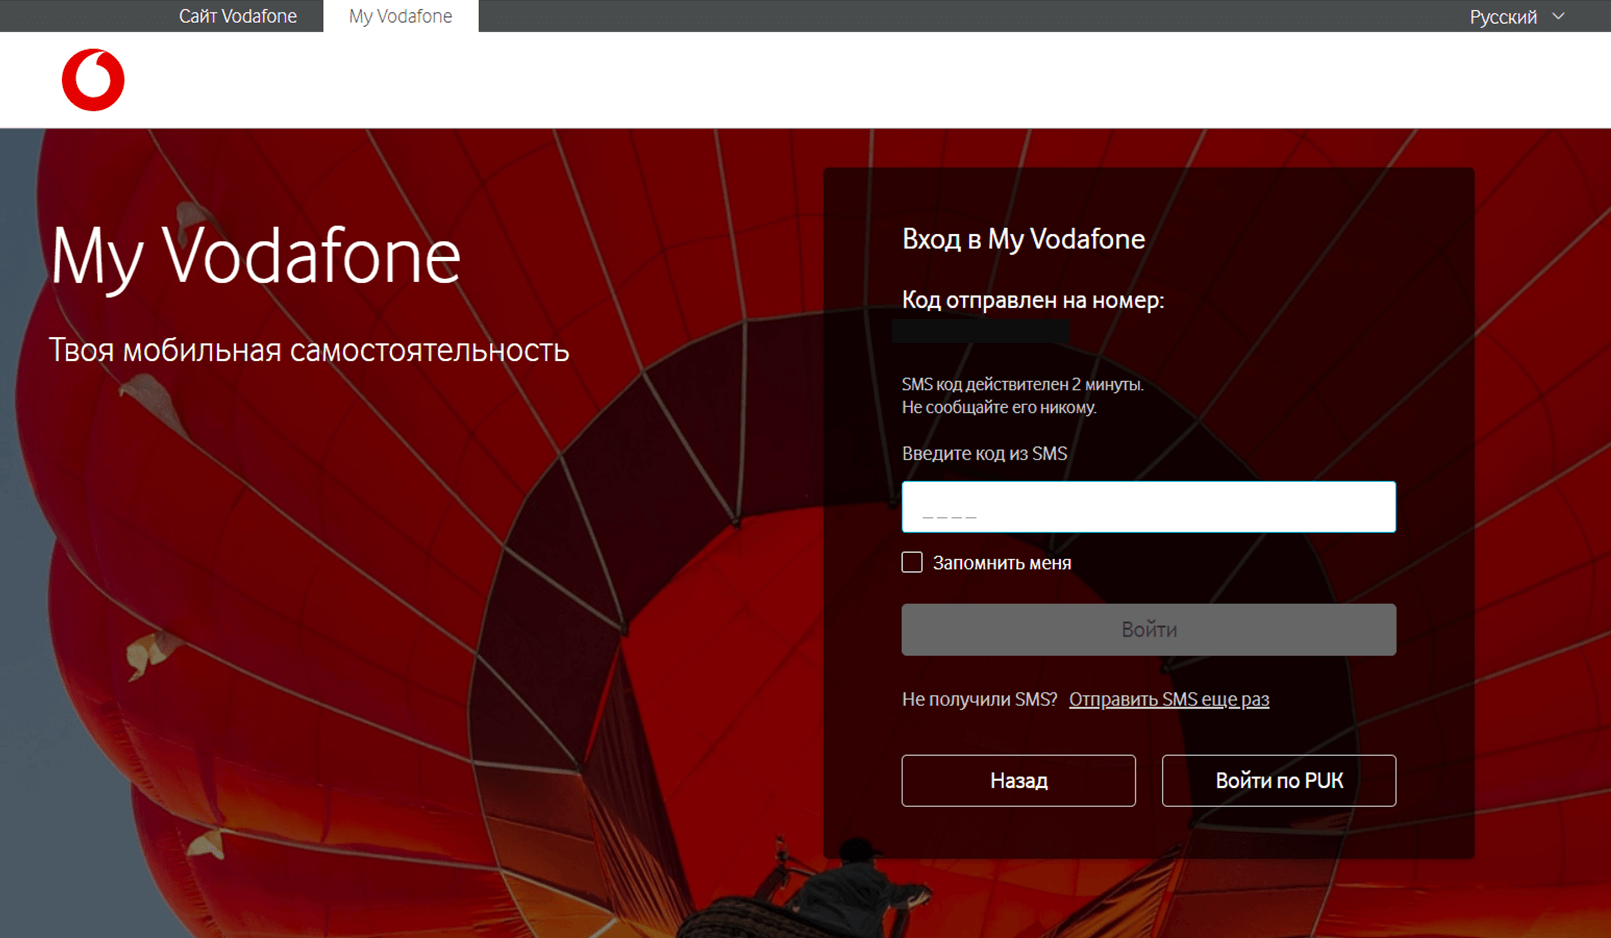
Task: Click the Vodafone logo icon
Action: pyautogui.click(x=93, y=79)
